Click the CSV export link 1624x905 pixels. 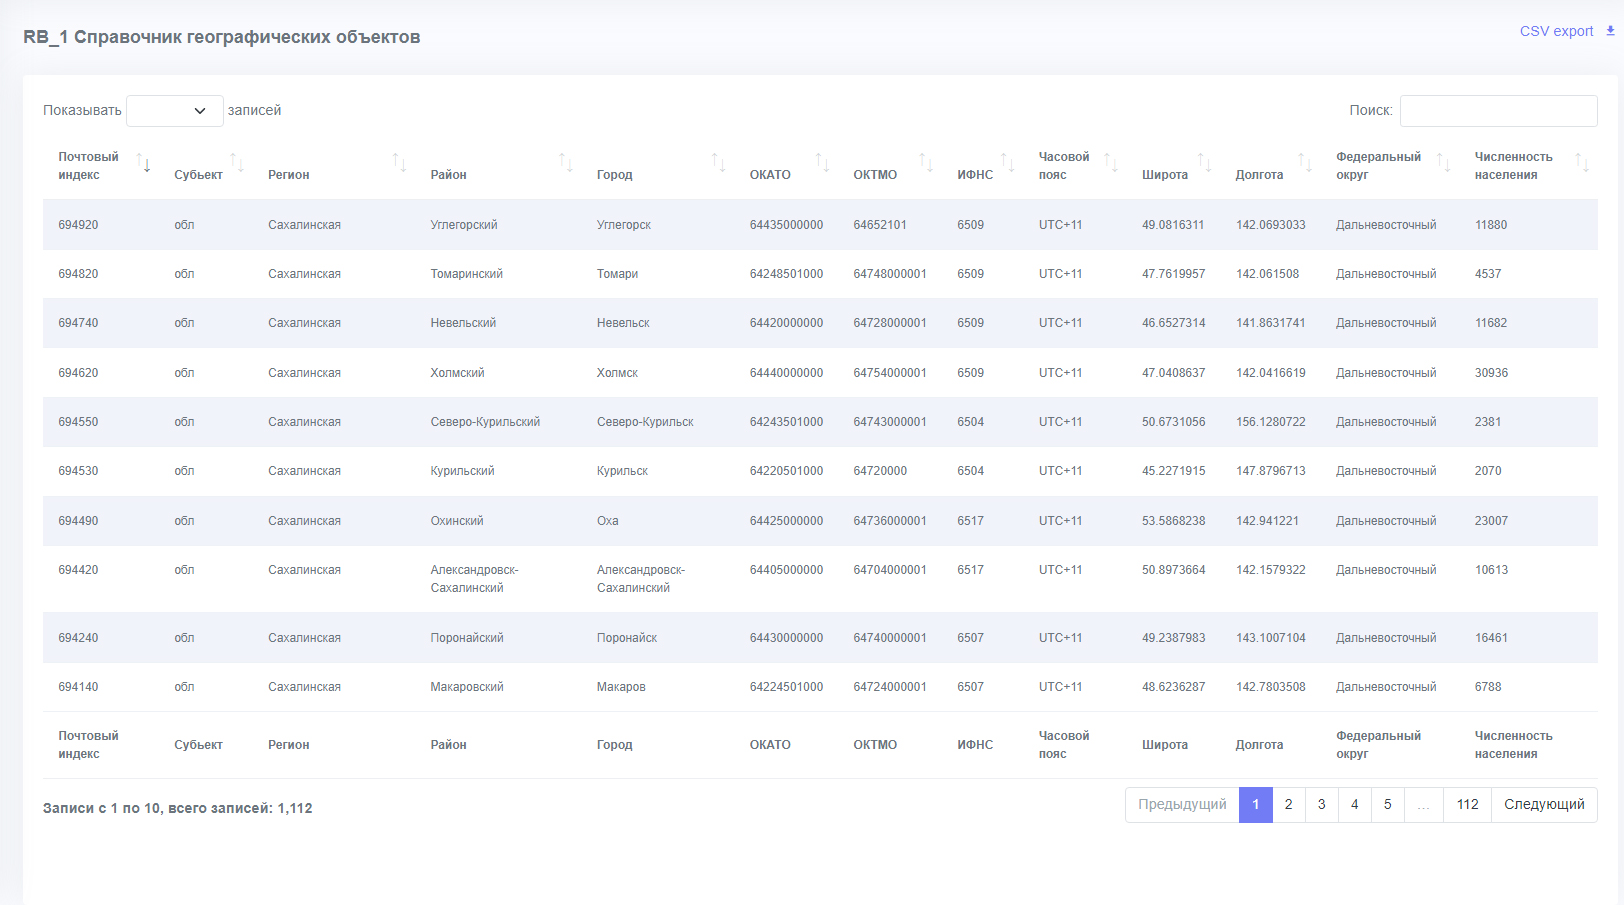pyautogui.click(x=1556, y=31)
